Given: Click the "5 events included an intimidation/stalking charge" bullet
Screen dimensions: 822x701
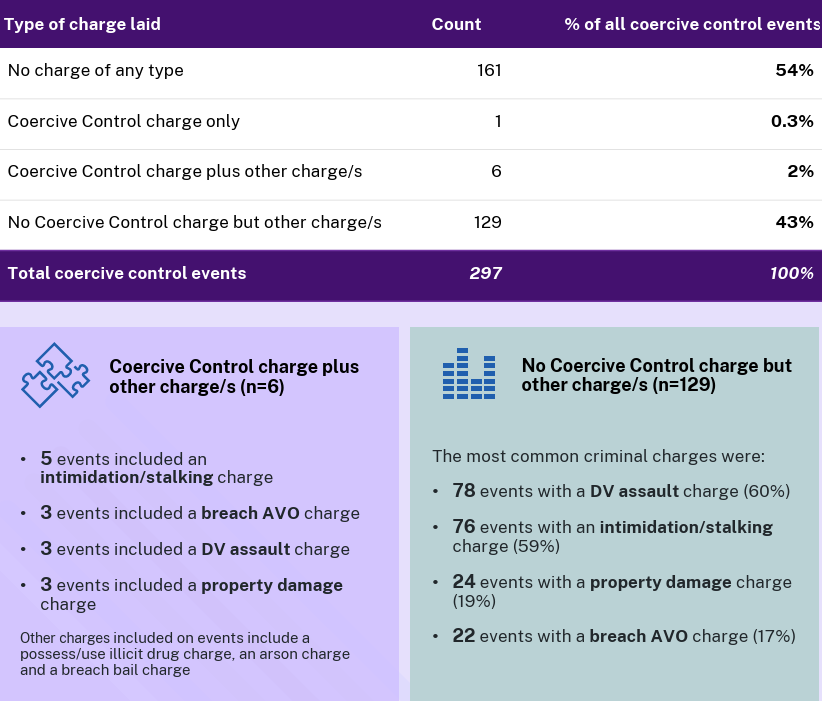Looking at the screenshot, I should [x=156, y=467].
